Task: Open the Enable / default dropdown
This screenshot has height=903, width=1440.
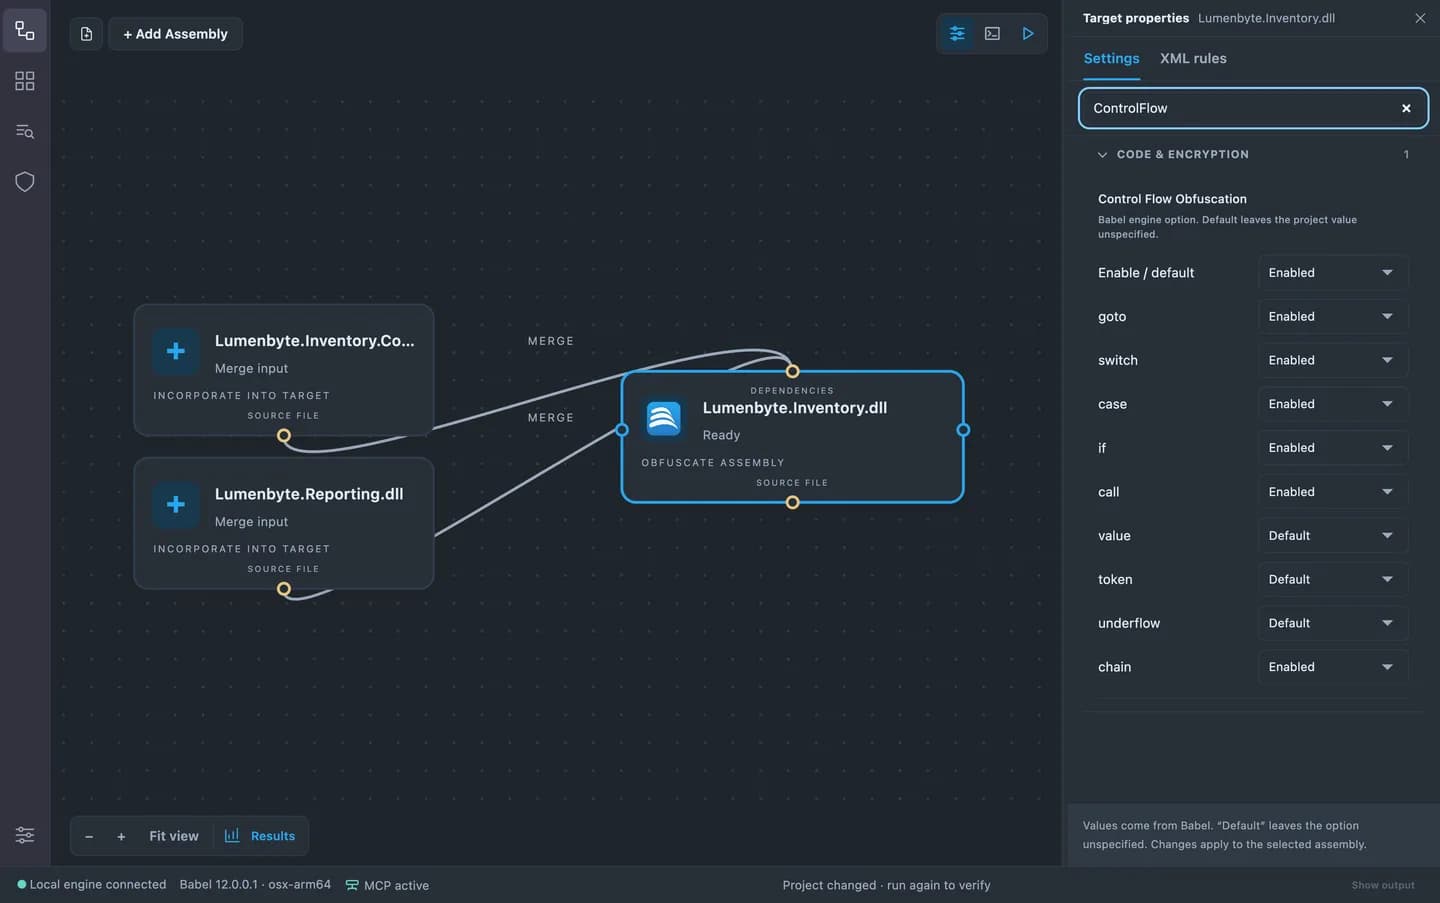Action: tap(1332, 273)
